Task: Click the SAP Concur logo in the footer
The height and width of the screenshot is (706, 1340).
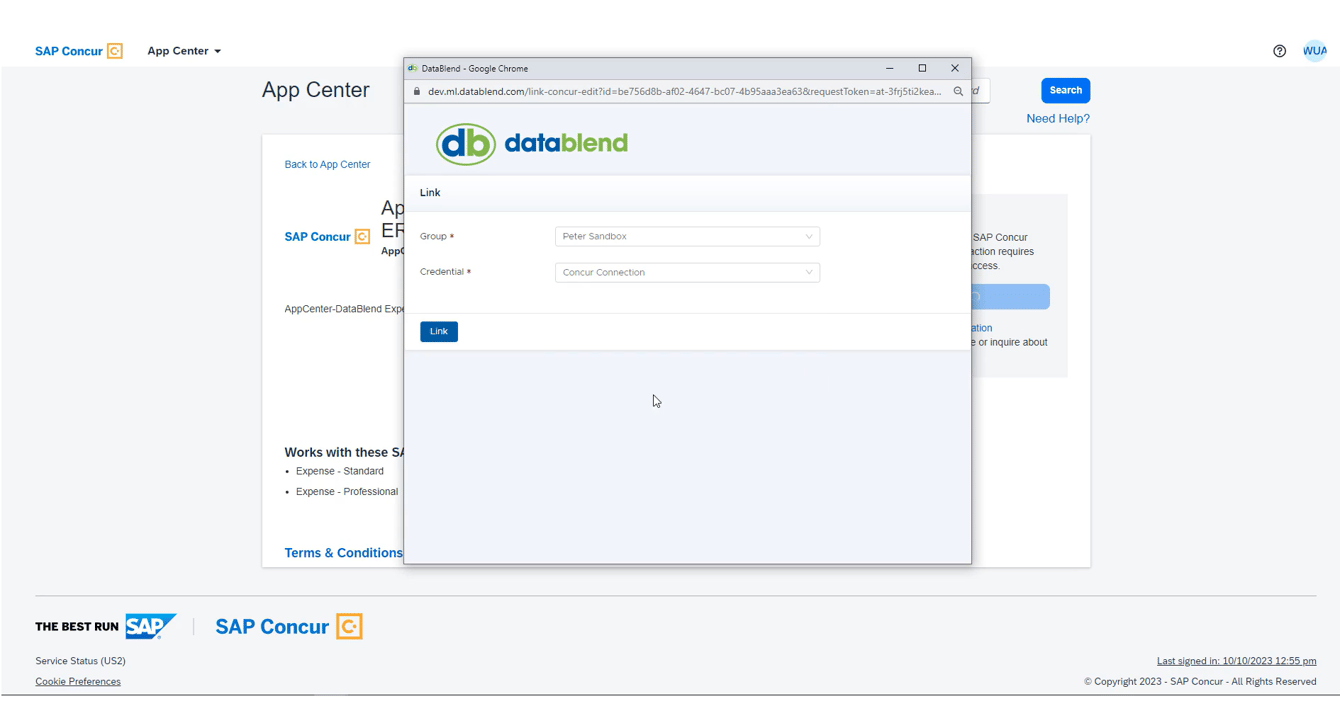Action: pyautogui.click(x=288, y=626)
